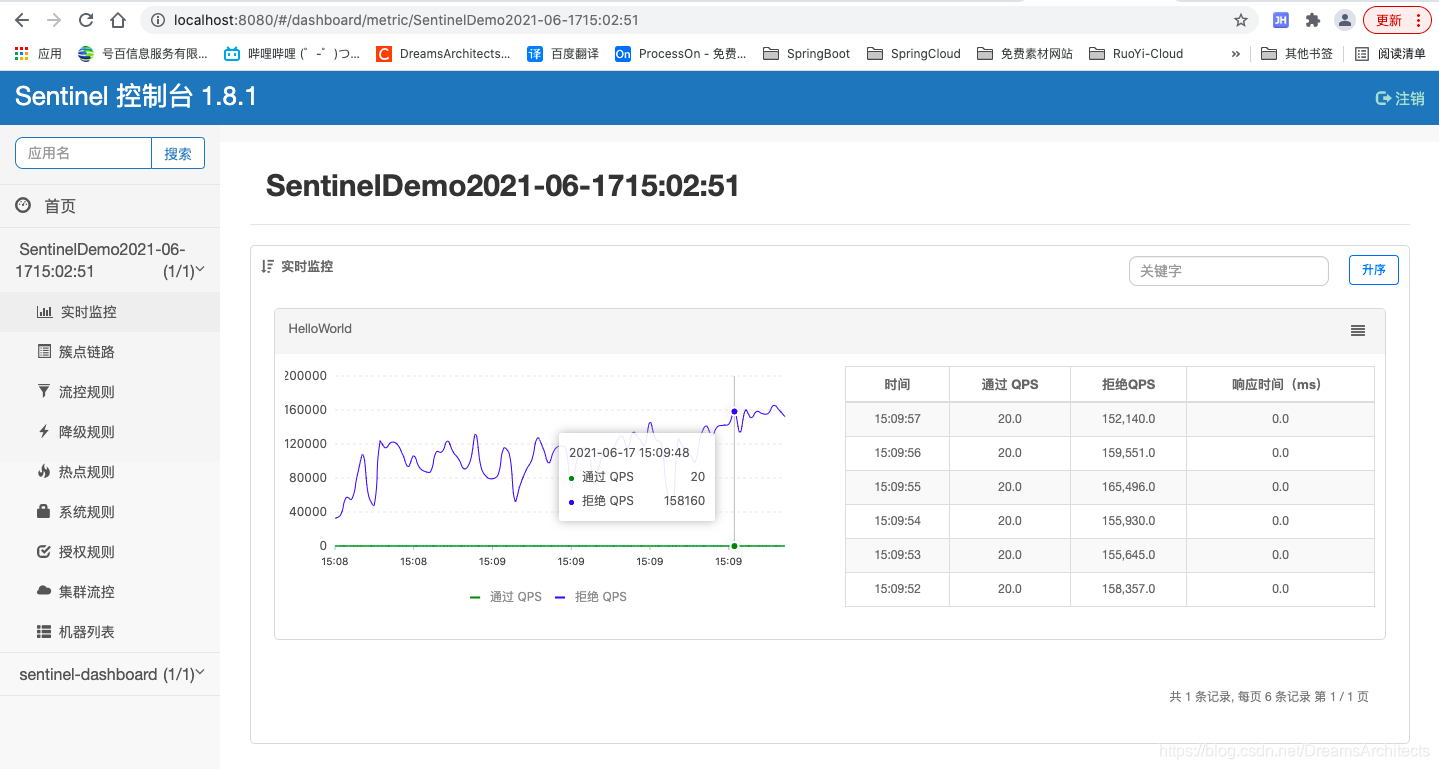Open the 阅读清单 reading list
Image resolution: width=1439 pixels, height=769 pixels.
tap(1390, 54)
